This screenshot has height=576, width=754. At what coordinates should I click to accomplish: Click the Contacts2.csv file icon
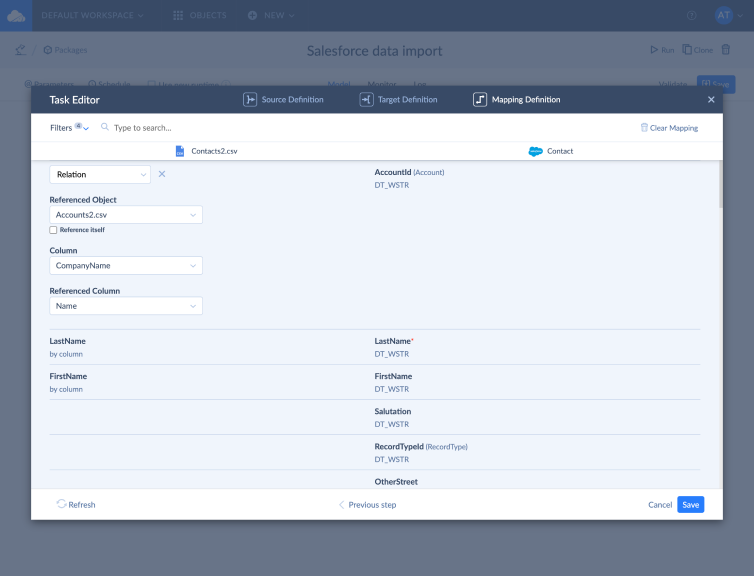(180, 151)
